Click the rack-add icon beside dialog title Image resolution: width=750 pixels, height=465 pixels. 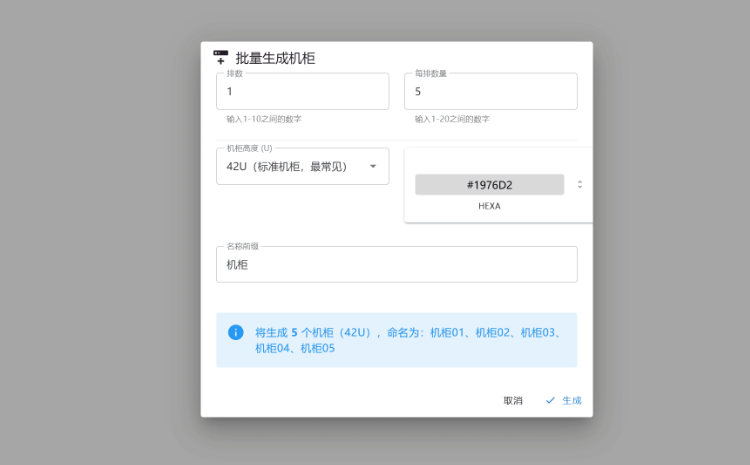pyautogui.click(x=221, y=57)
